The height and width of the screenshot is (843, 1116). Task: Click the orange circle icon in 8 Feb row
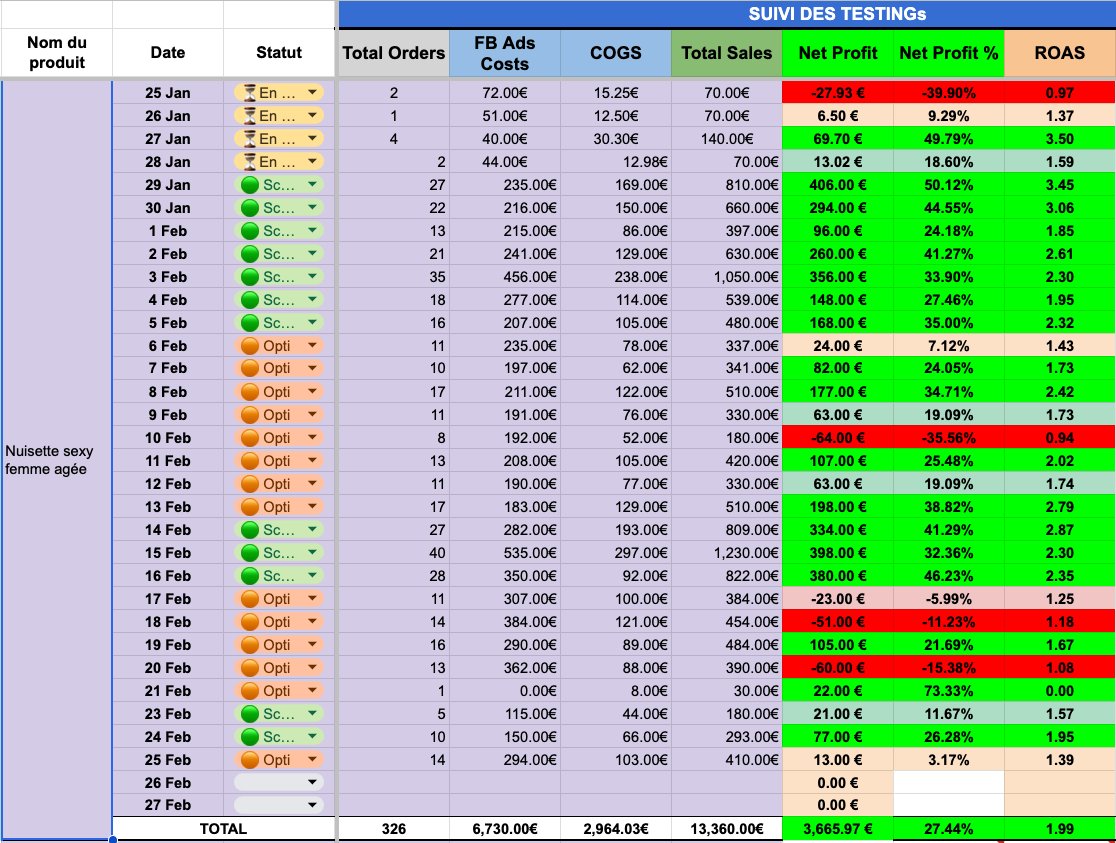tap(249, 392)
